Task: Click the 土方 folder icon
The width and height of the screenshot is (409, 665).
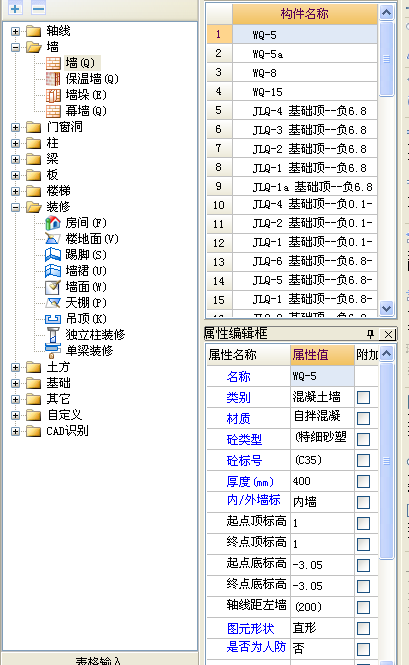Action: 34,367
